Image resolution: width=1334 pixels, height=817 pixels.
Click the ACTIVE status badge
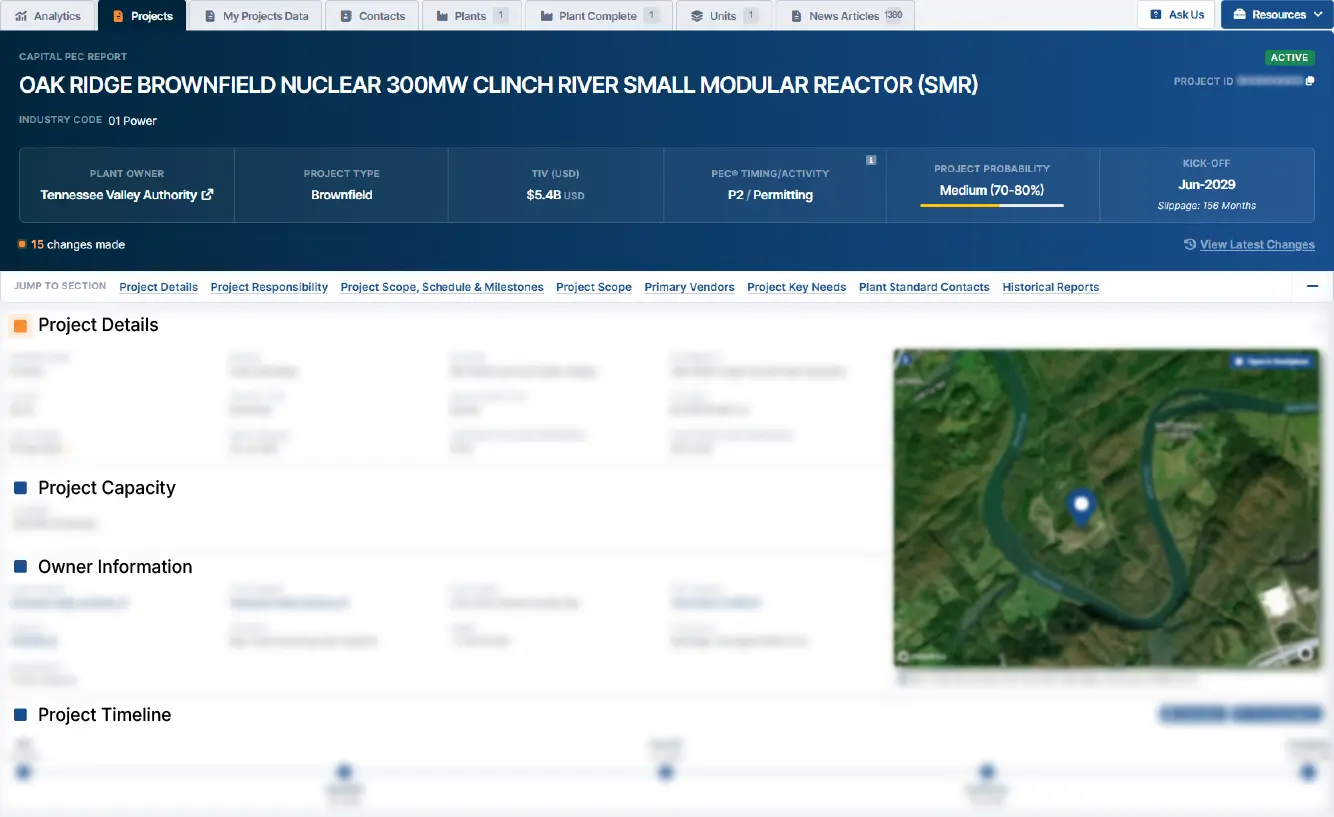pyautogui.click(x=1289, y=58)
